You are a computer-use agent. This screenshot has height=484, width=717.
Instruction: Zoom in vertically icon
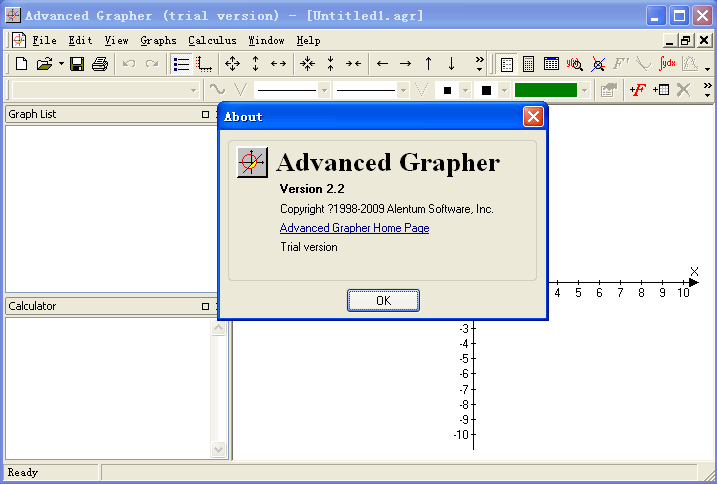pos(330,64)
